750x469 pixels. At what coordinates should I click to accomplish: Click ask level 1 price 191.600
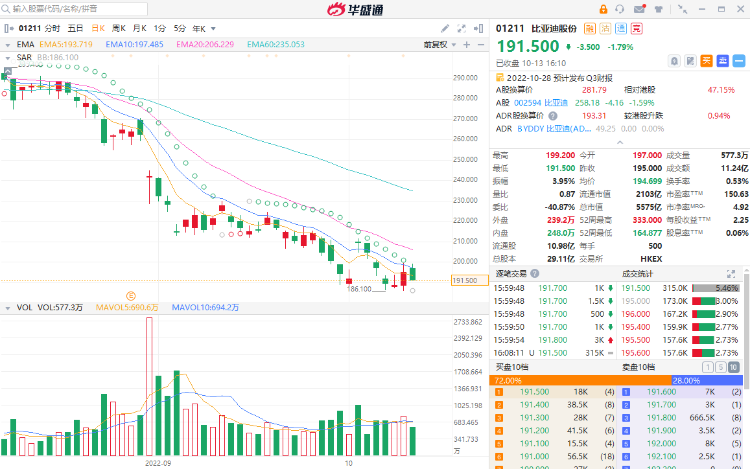662,392
